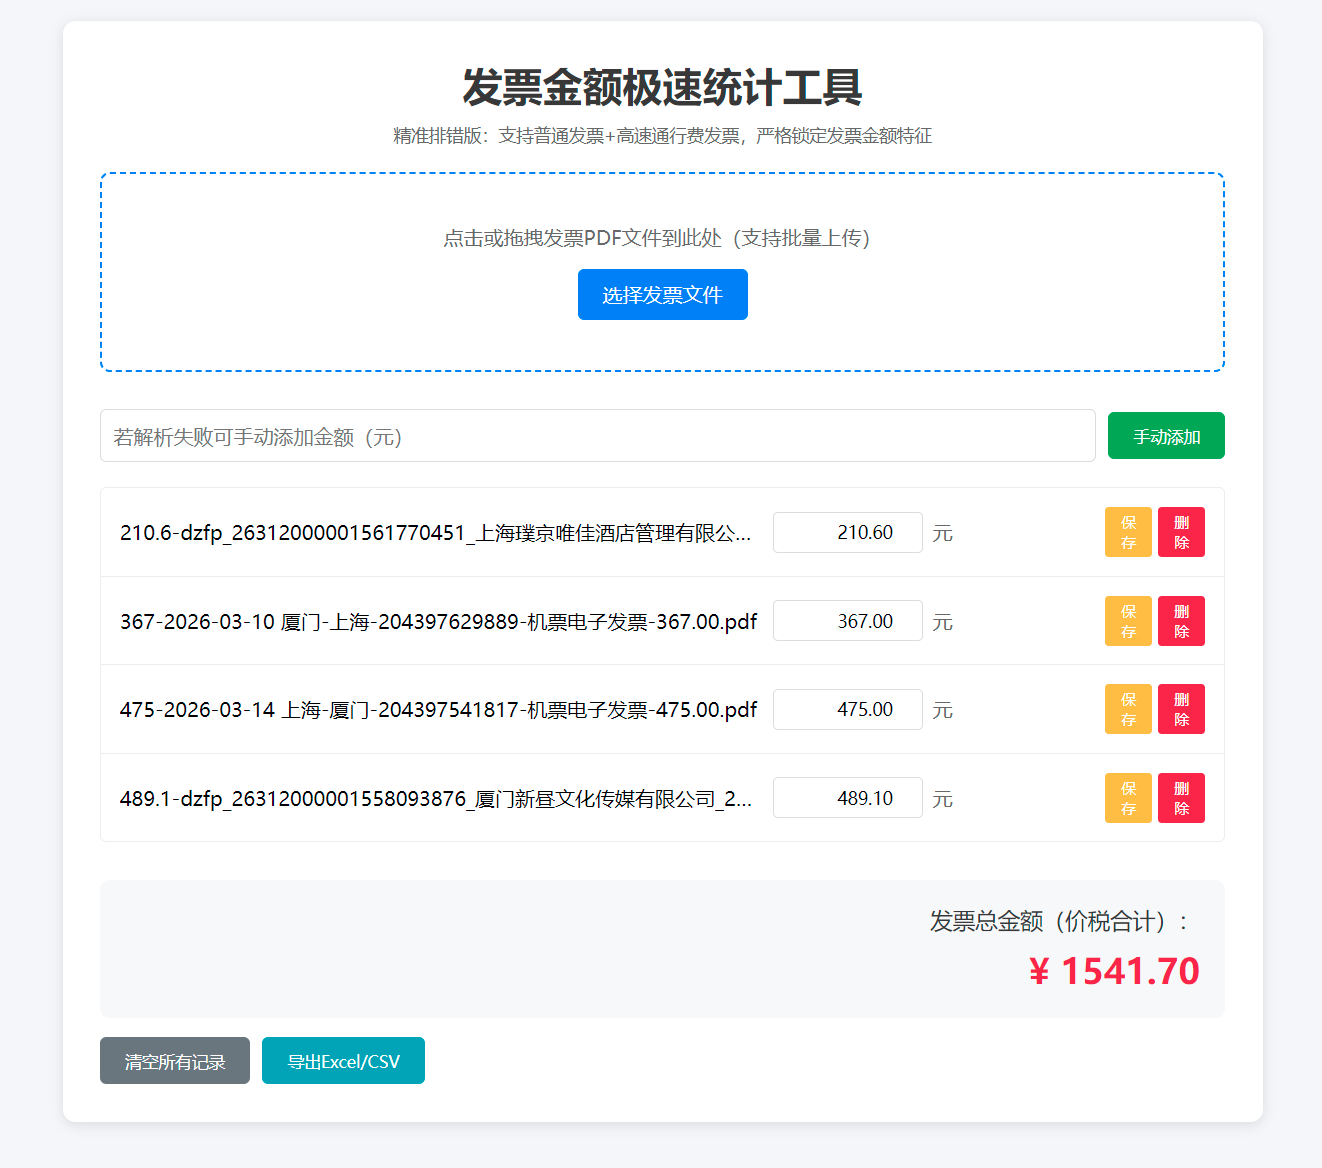Delete the 489.10 culture media invoice
The image size is (1322, 1168).
pos(1181,797)
